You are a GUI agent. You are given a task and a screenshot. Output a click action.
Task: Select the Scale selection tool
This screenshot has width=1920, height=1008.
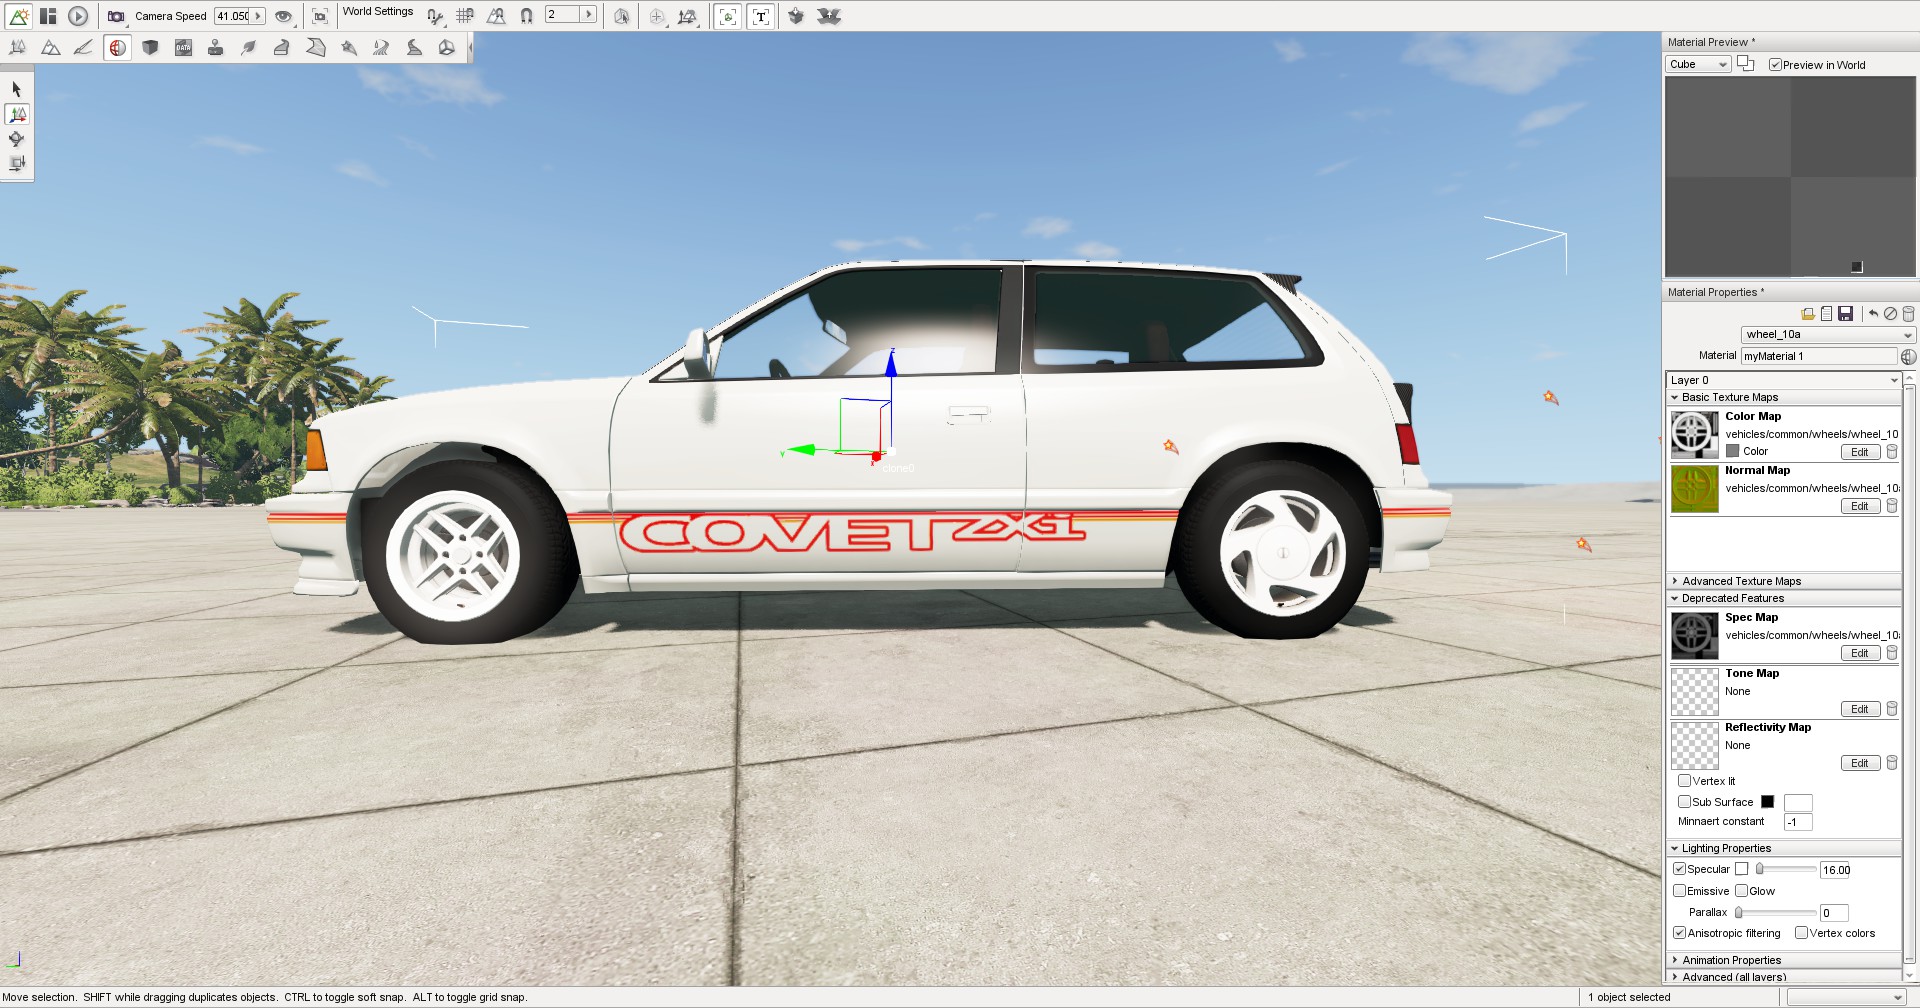click(x=17, y=163)
